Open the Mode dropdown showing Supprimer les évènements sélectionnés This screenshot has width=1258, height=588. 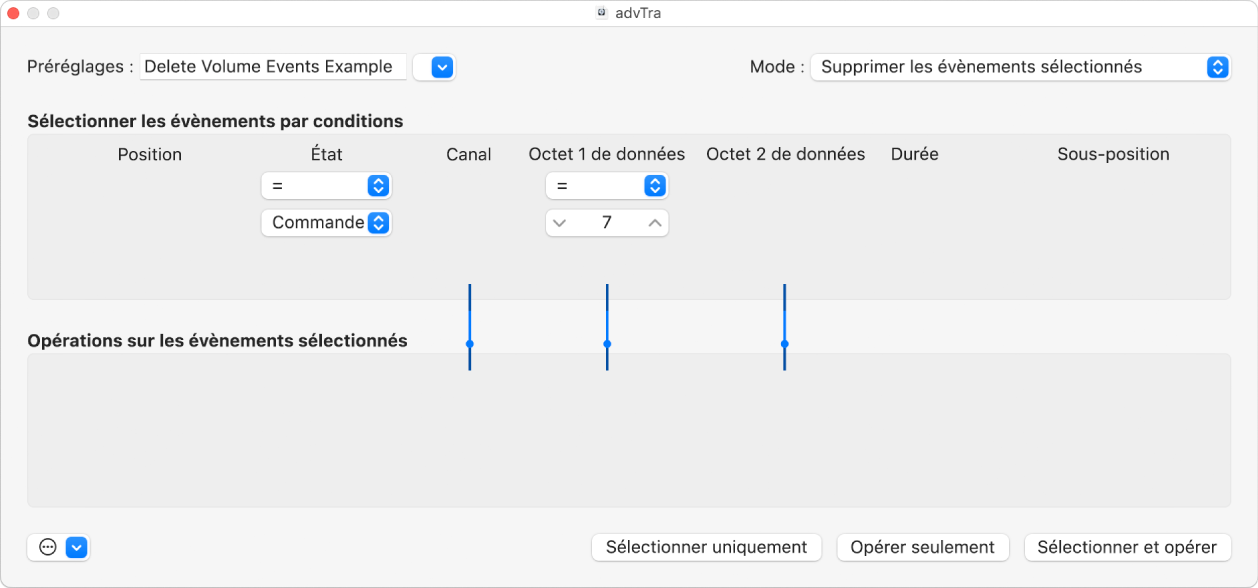pos(1216,67)
